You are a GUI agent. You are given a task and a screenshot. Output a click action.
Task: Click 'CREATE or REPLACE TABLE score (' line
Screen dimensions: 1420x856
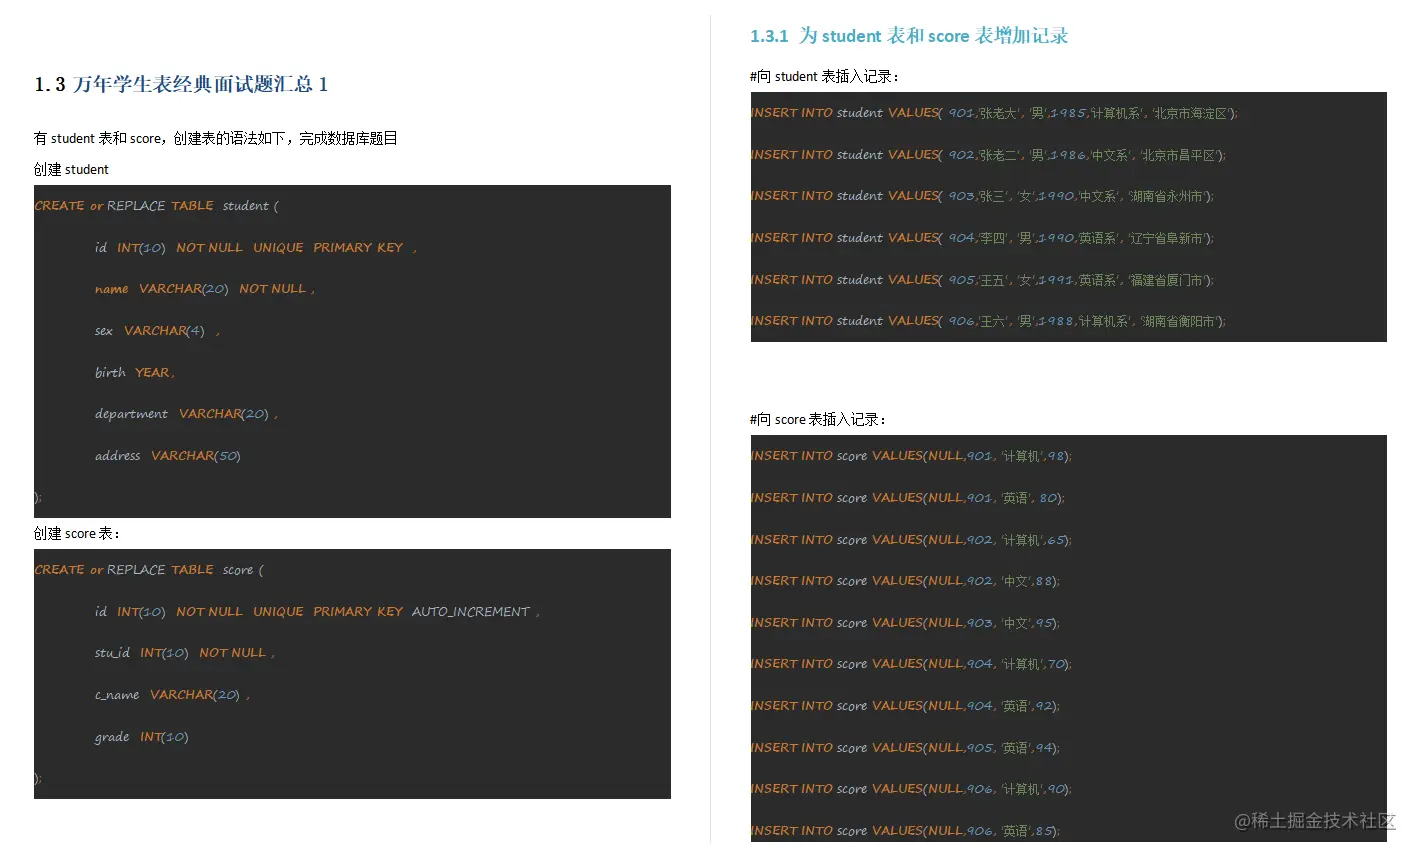149,570
